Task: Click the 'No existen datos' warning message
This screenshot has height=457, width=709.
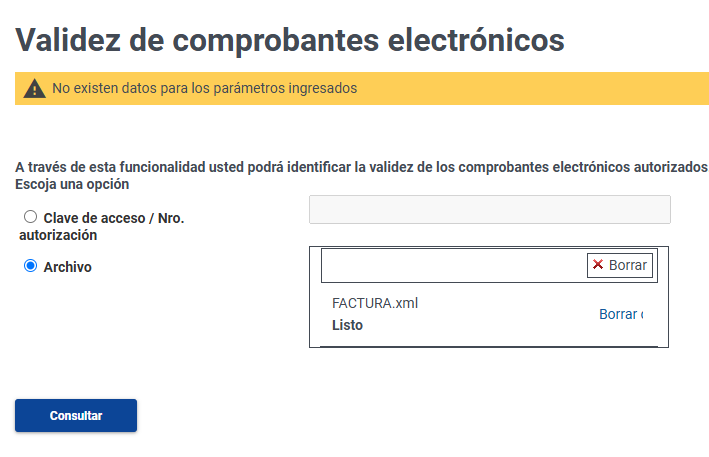Action: click(204, 88)
